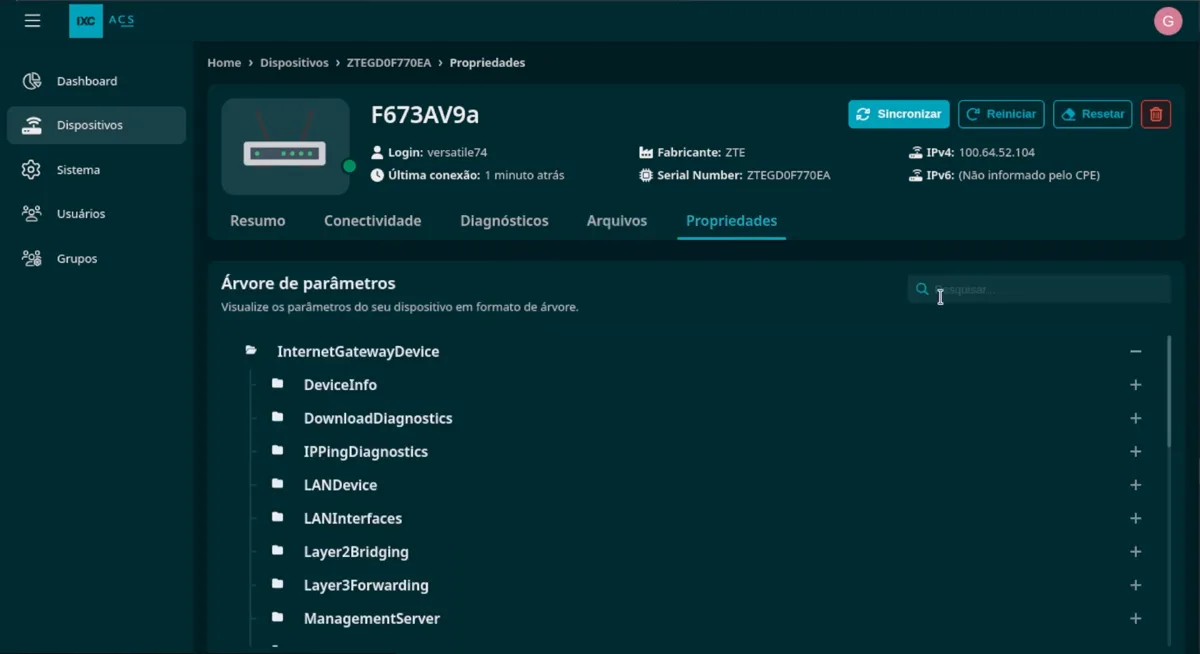This screenshot has height=654, width=1200.
Task: Click the DownloadDiagnostics folder icon
Action: pyautogui.click(x=278, y=417)
